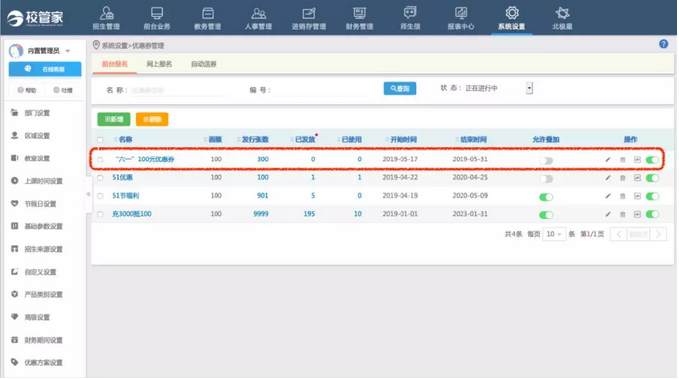Edit the 51节福利 coupon with pencil icon
679x379 pixels.
click(x=608, y=196)
